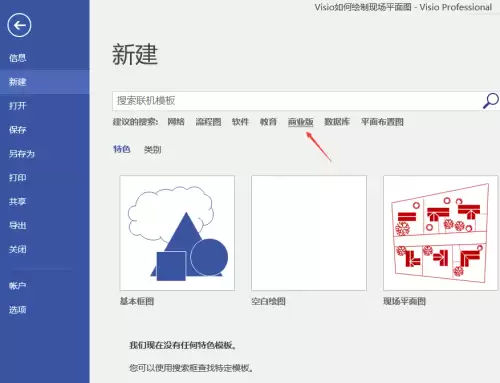This screenshot has height=383, width=500.
Task: Open the 打开 sidebar item
Action: 18,106
